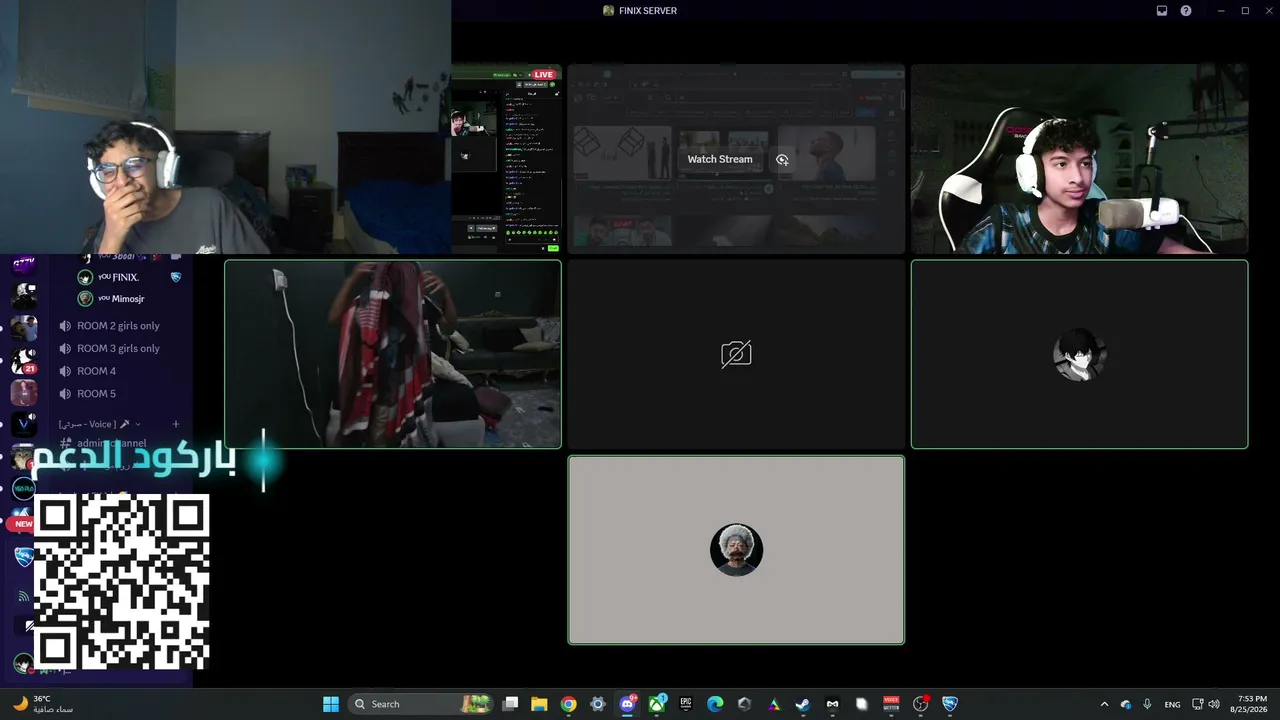Switch to Discord on the taskbar
The width and height of the screenshot is (1280, 720).
tap(628, 704)
